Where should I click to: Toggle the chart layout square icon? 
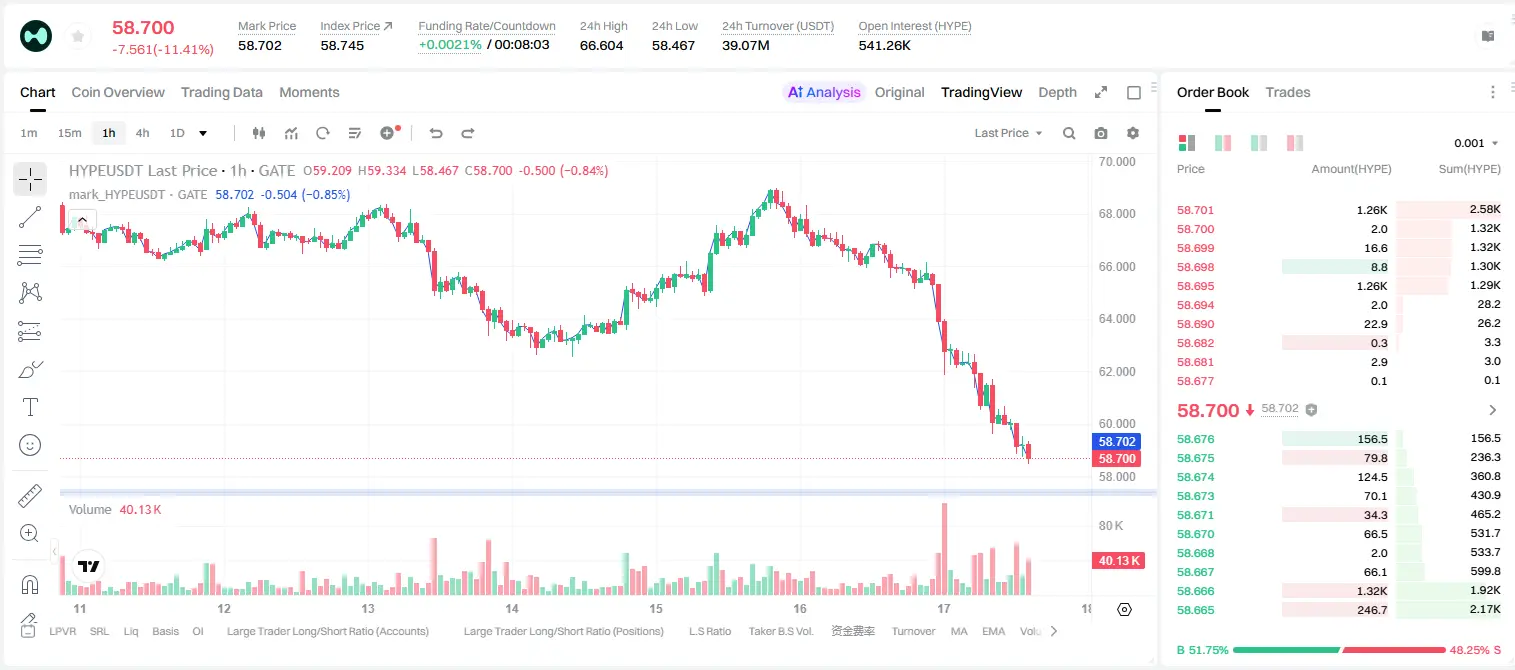coord(1134,92)
